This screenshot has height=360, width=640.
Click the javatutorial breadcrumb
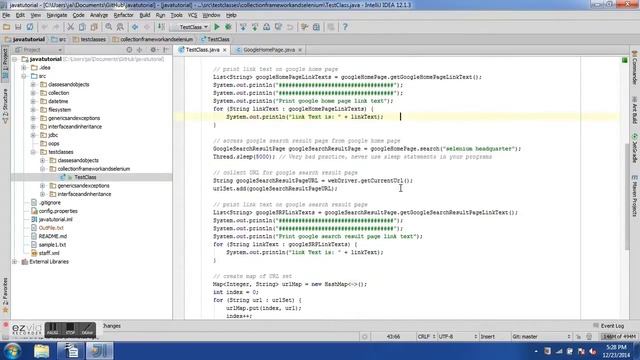click(25, 40)
